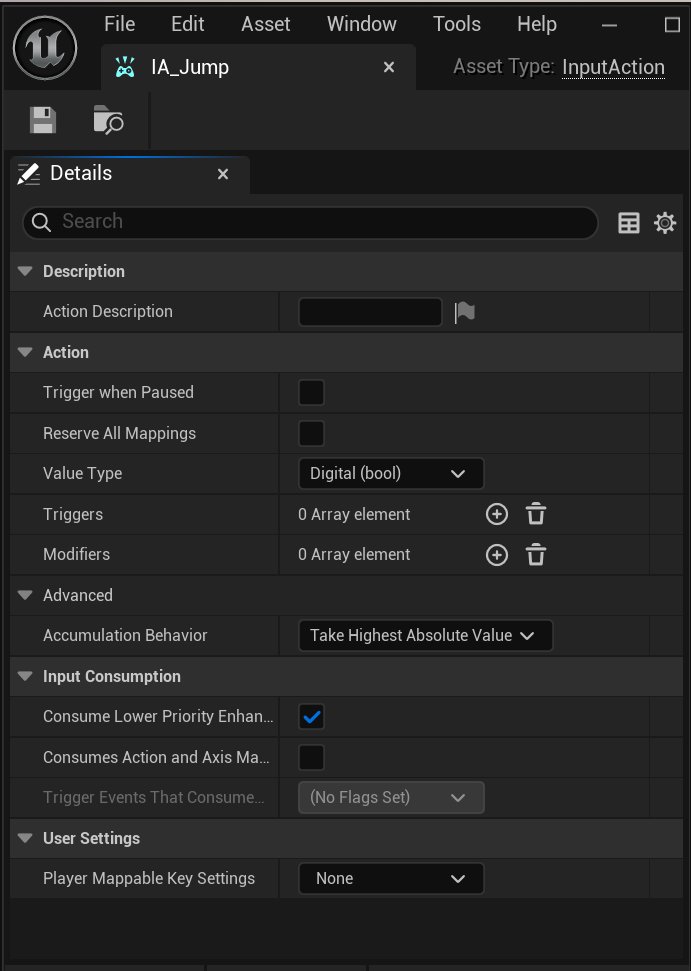Click the Unreal Engine logo icon
This screenshot has width=691, height=971.
(45, 48)
